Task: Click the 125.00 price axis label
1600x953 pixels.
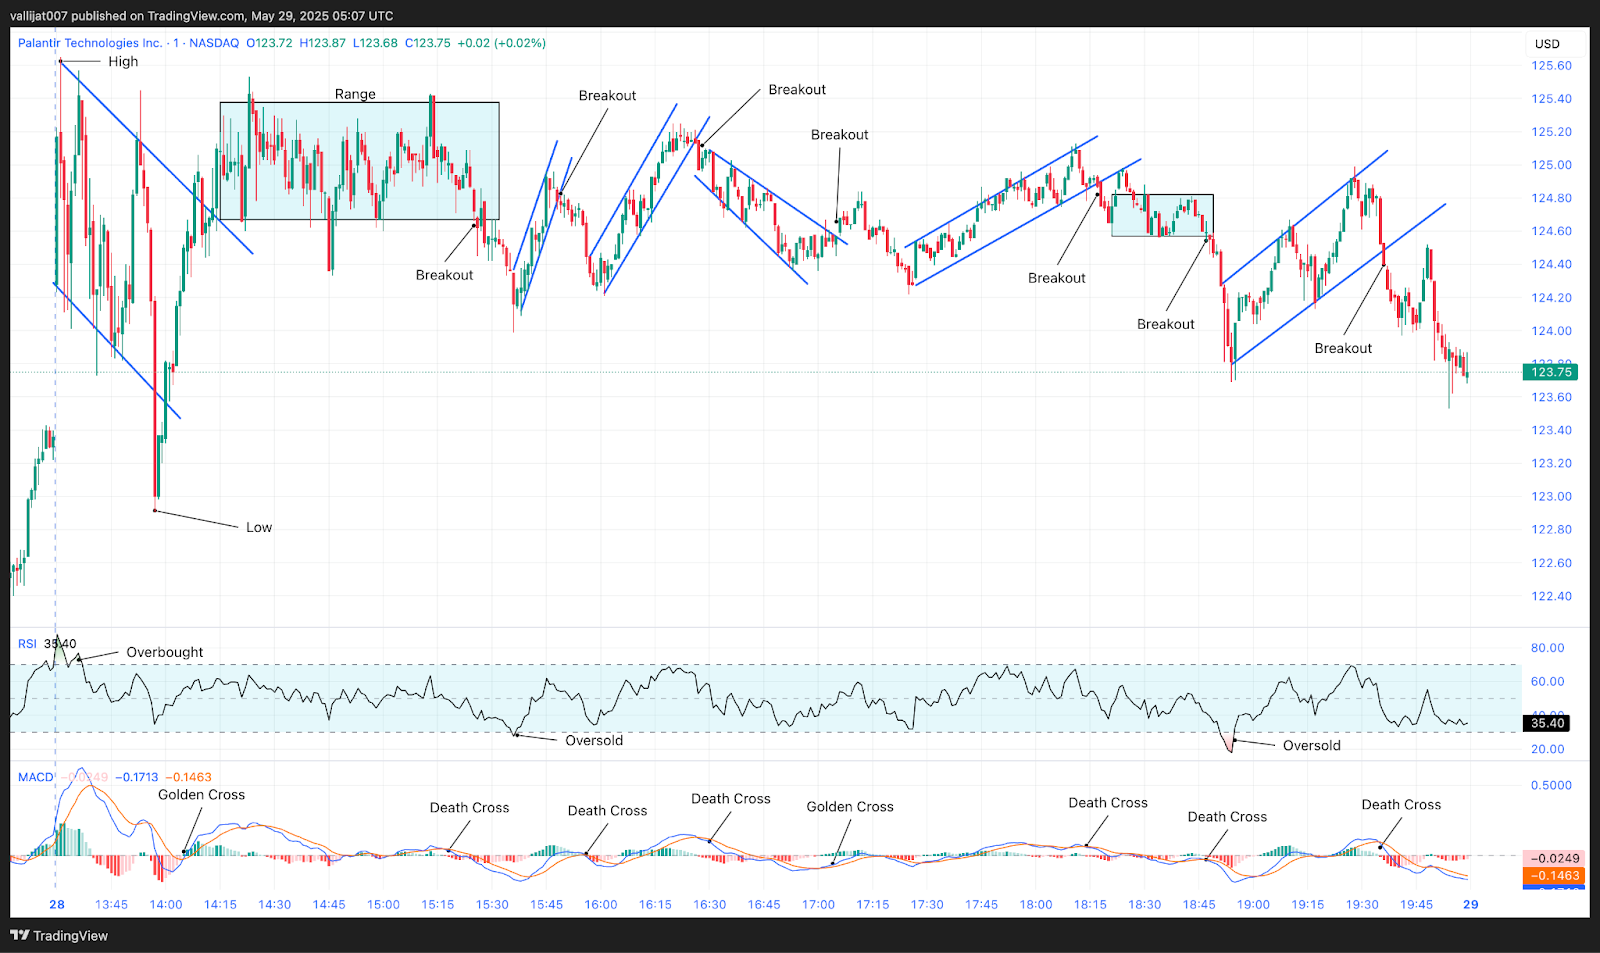Action: [1551, 165]
